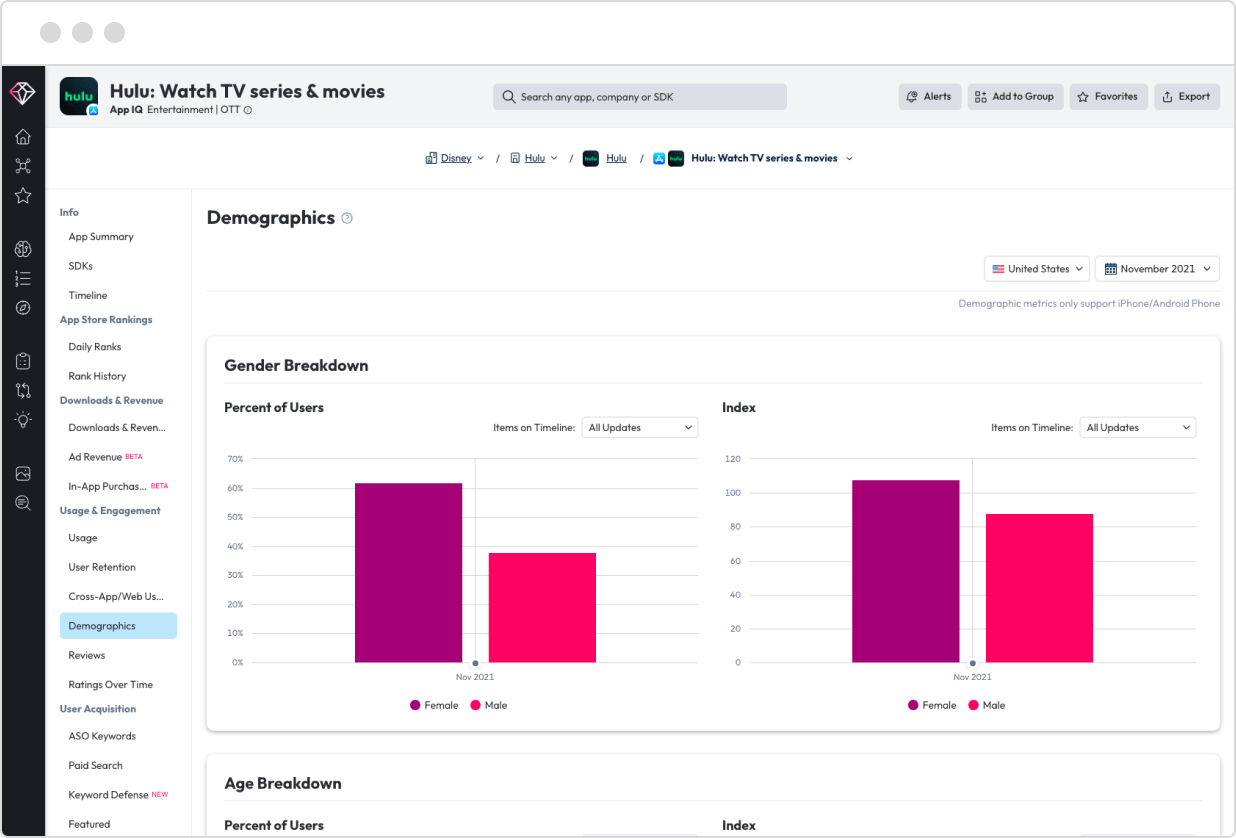The image size is (1236, 838).
Task: Click the Nov 2021 timeline marker in the Index chart
Action: (x=972, y=663)
